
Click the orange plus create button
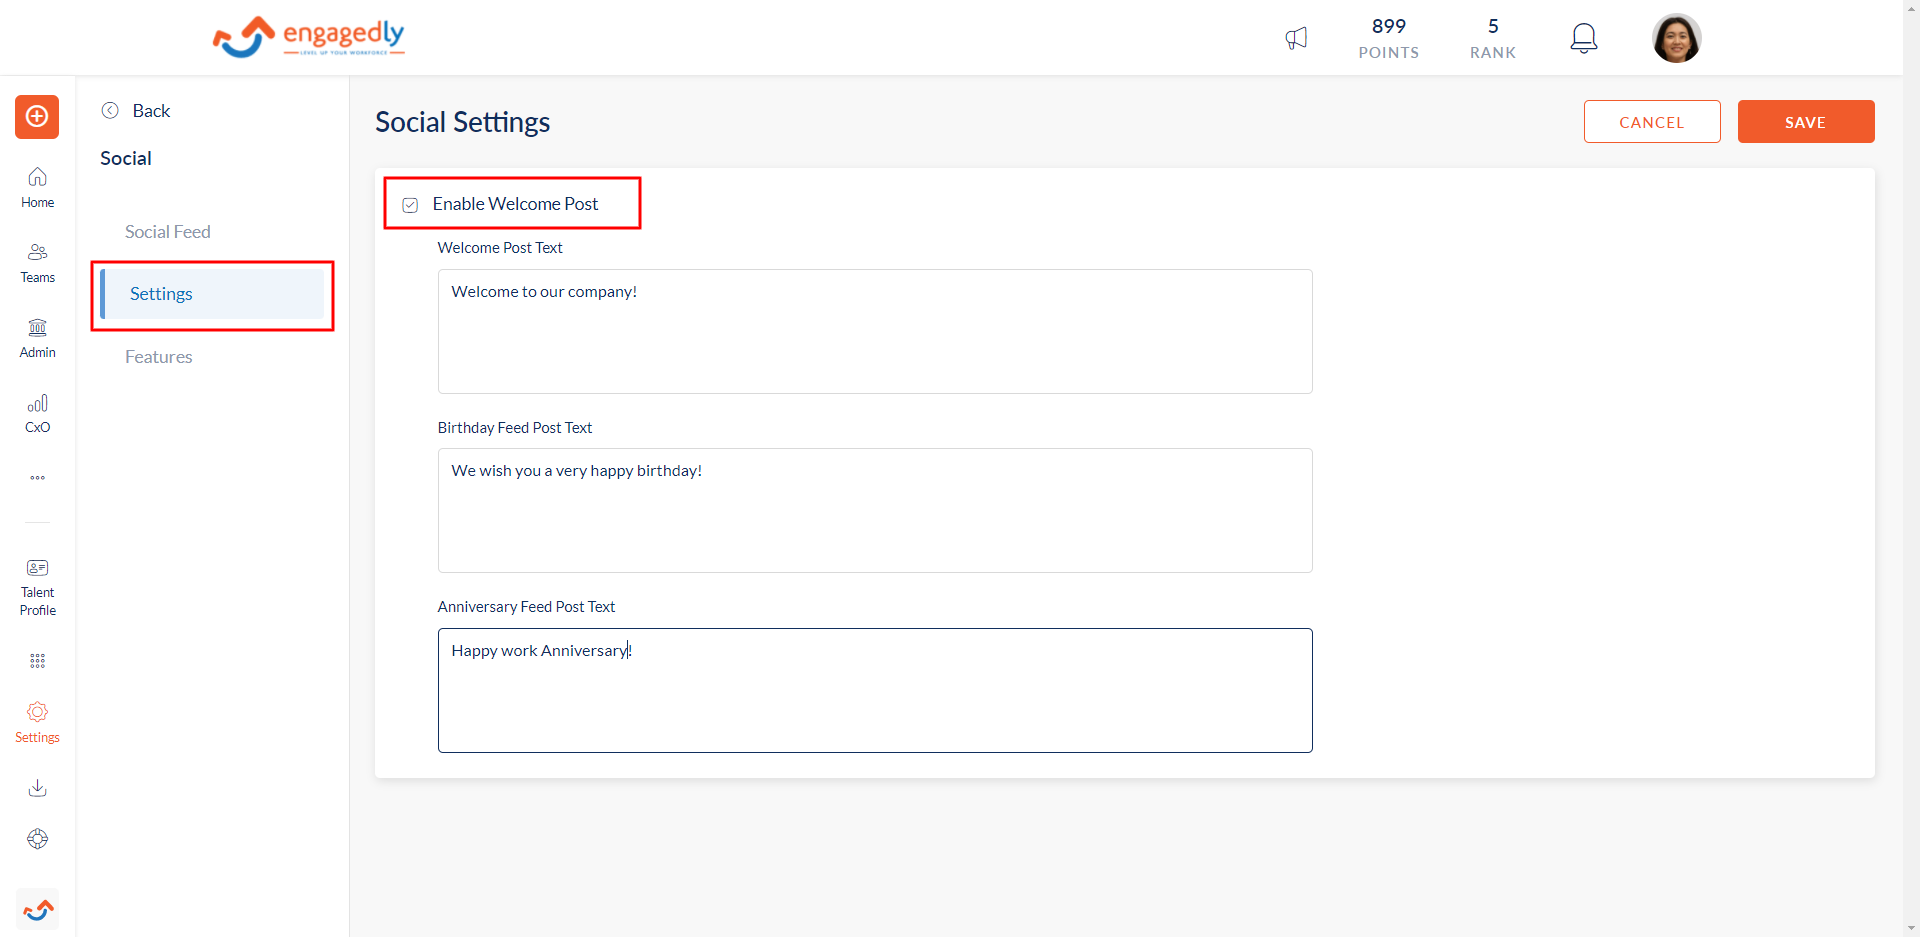pyautogui.click(x=37, y=117)
